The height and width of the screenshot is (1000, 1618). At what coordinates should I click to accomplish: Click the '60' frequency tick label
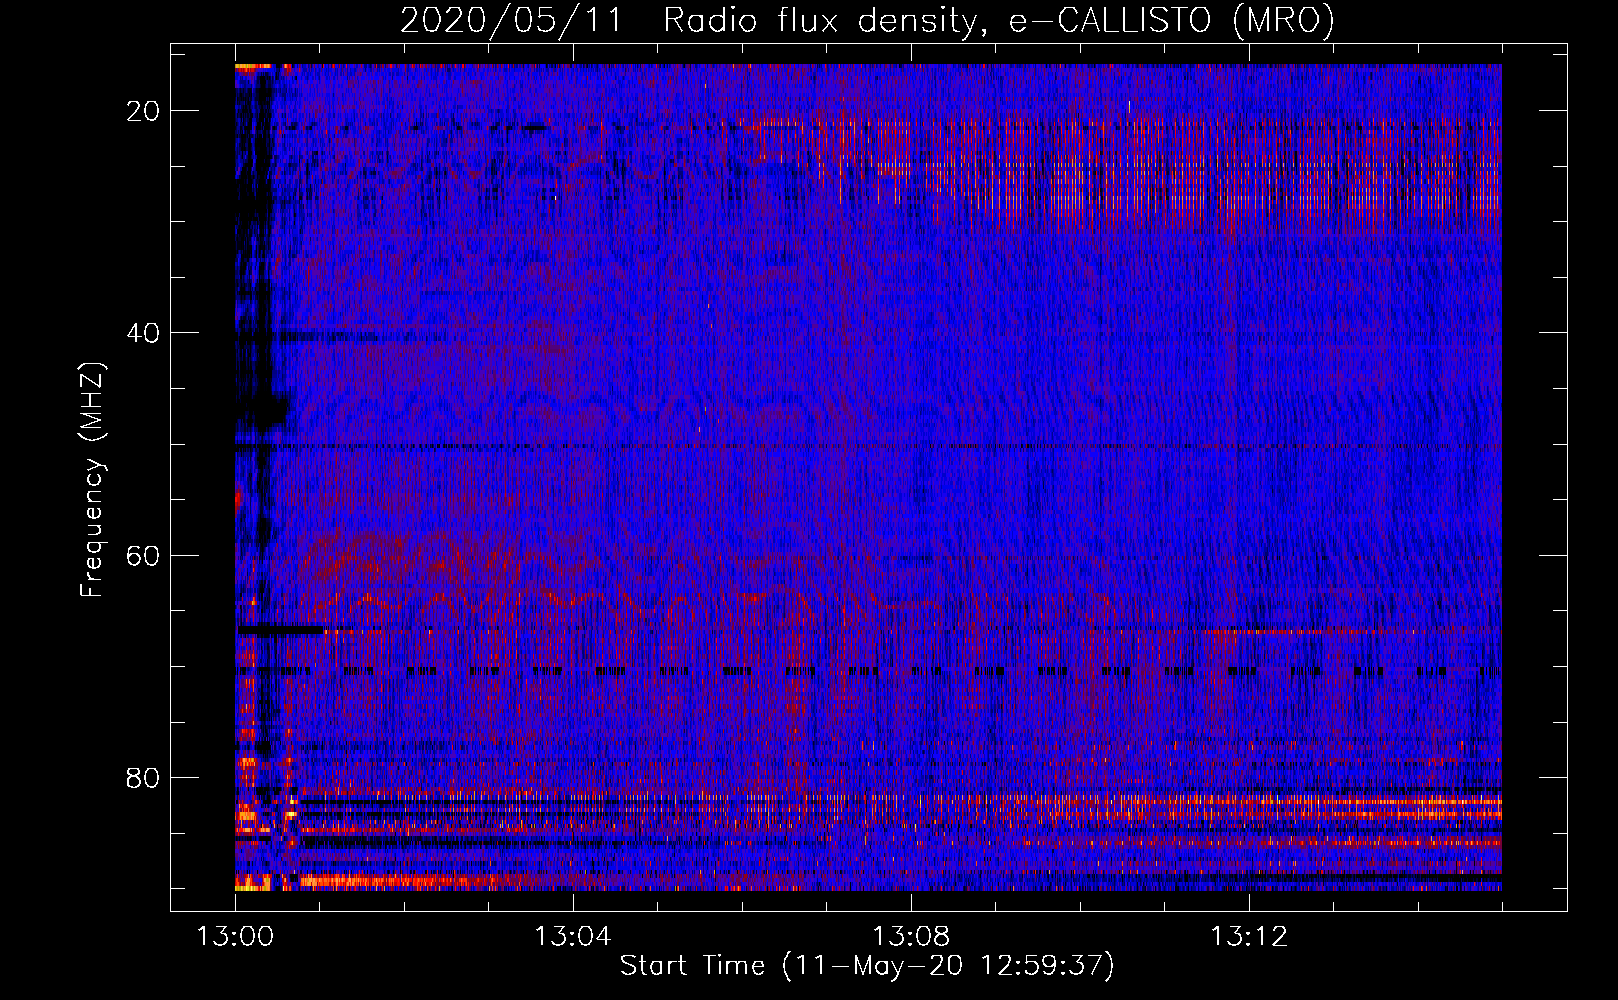click(x=143, y=555)
